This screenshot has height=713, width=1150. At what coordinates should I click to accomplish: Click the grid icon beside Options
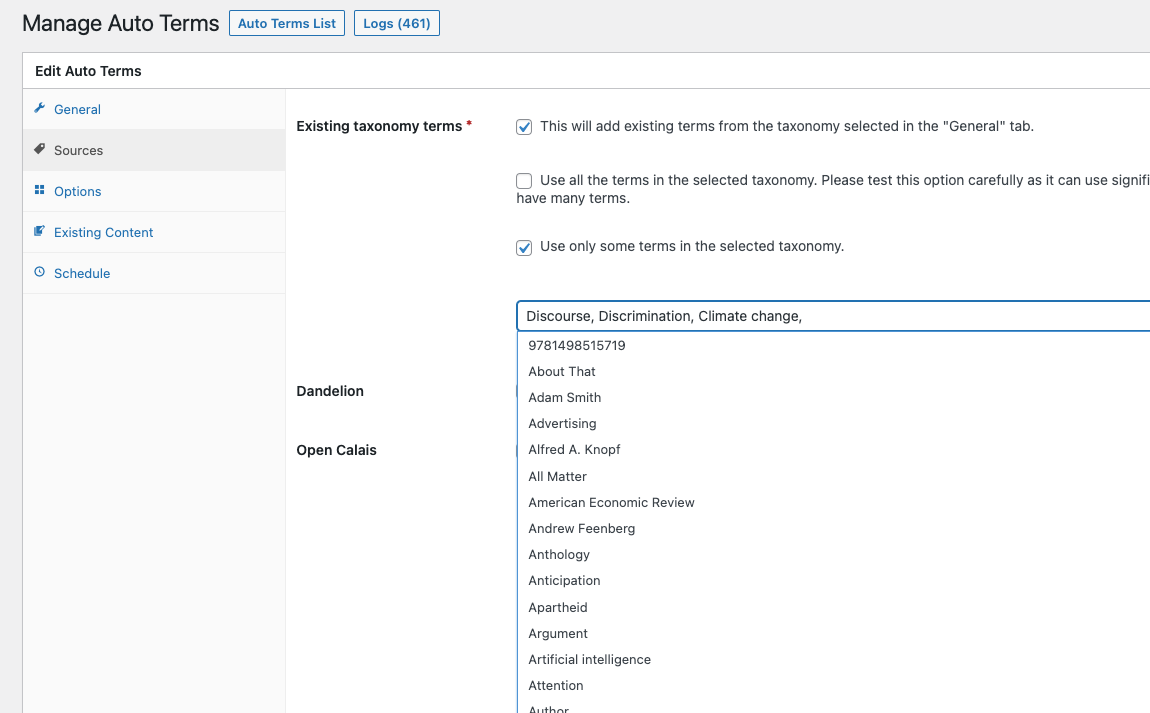click(39, 190)
